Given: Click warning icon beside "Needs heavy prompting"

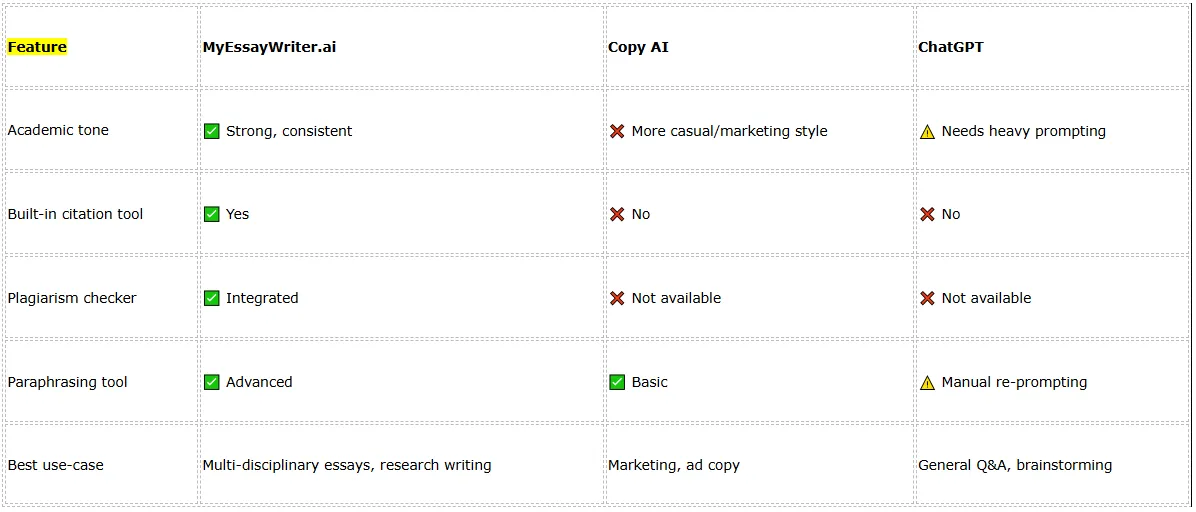Looking at the screenshot, I should point(927,131).
